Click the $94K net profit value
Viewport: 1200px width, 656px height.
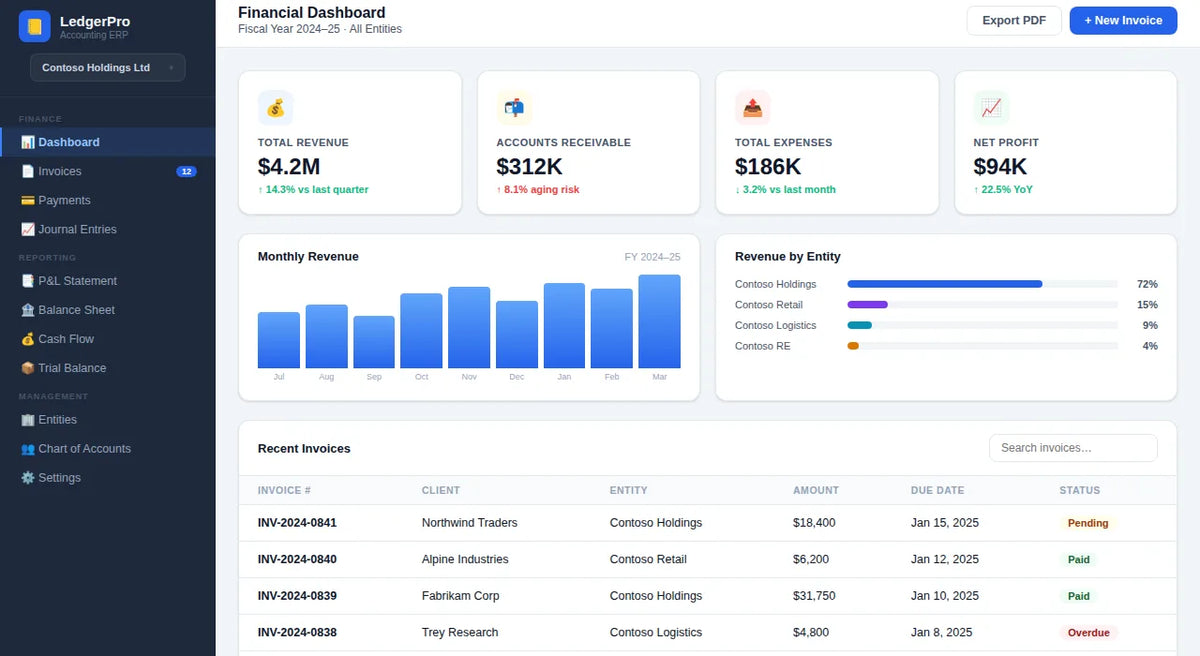coord(1000,167)
